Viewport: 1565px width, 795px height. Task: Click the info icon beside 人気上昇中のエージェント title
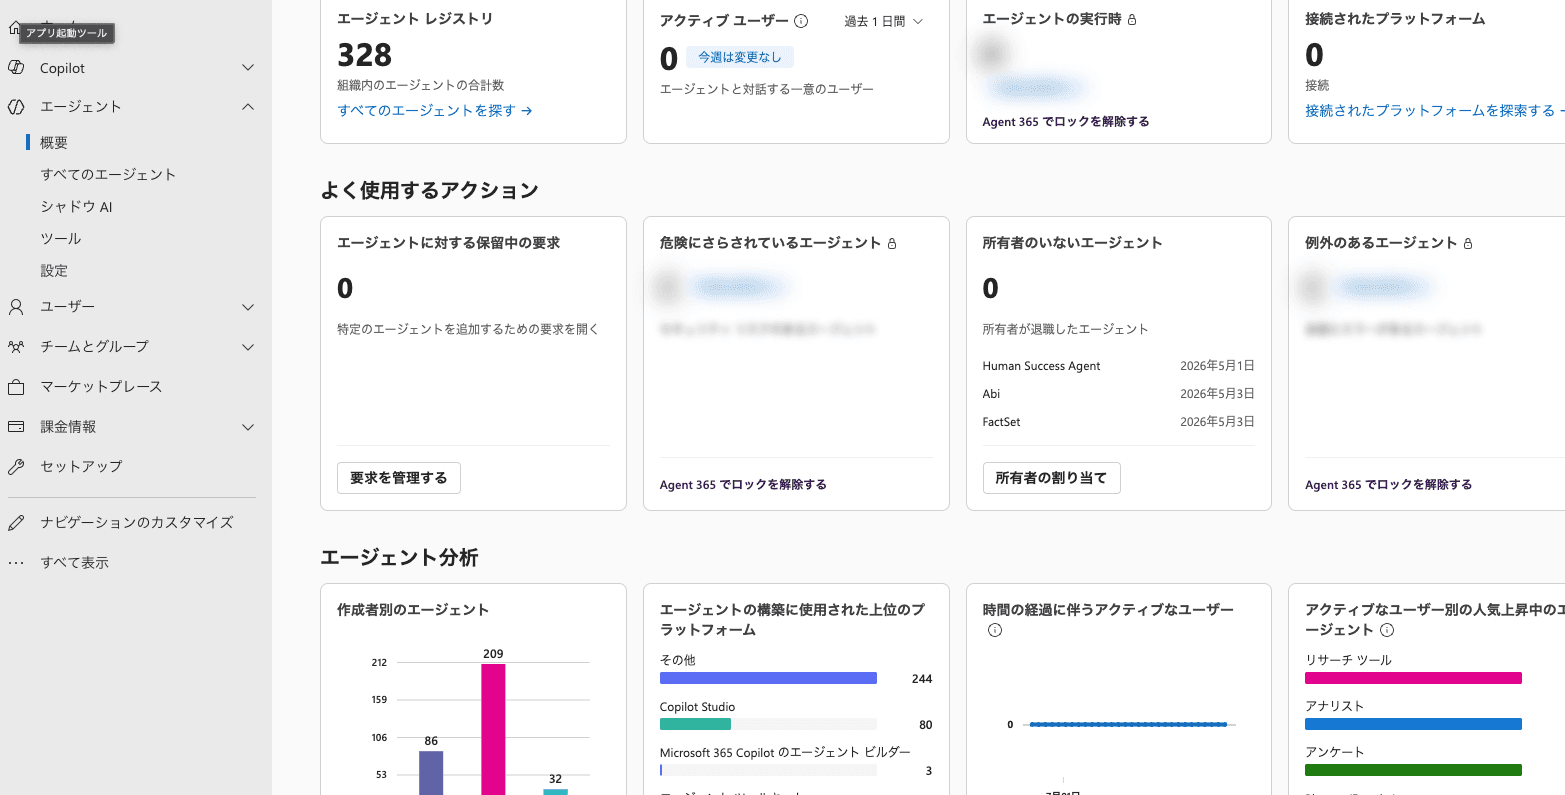(x=1387, y=630)
